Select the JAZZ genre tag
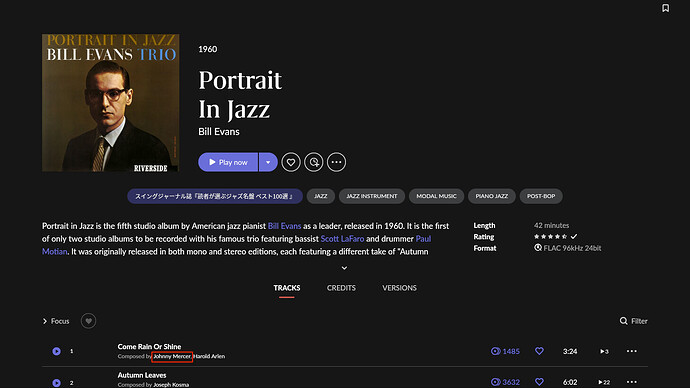690x388 pixels. pyautogui.click(x=321, y=196)
